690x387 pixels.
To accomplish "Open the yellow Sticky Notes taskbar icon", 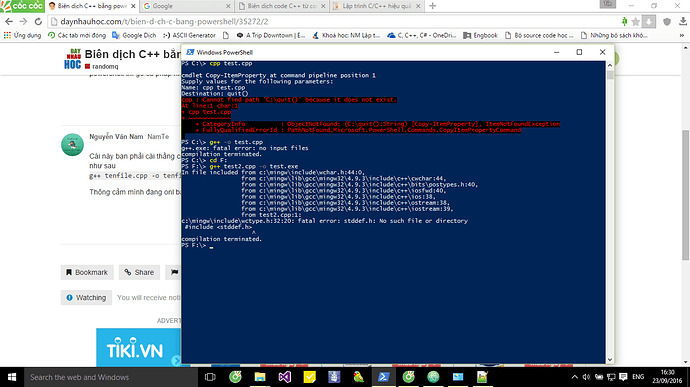I will (309, 377).
